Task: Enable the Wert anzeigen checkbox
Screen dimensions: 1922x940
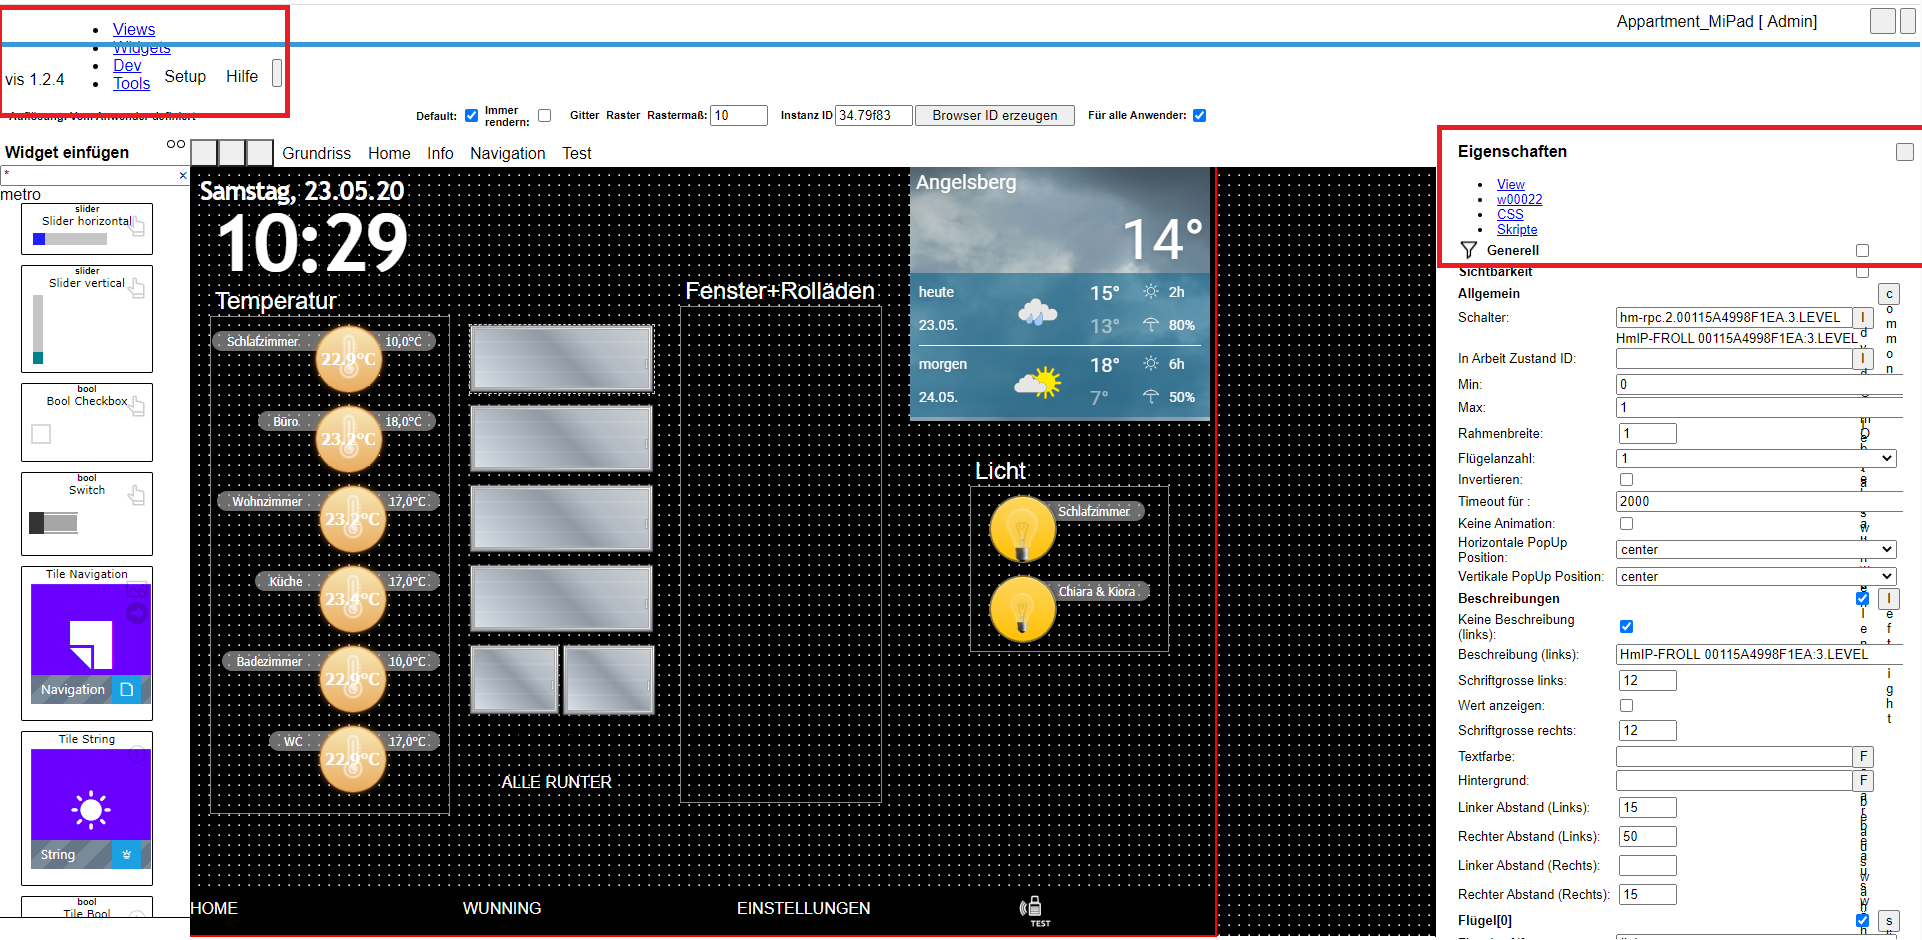Action: coord(1627,706)
